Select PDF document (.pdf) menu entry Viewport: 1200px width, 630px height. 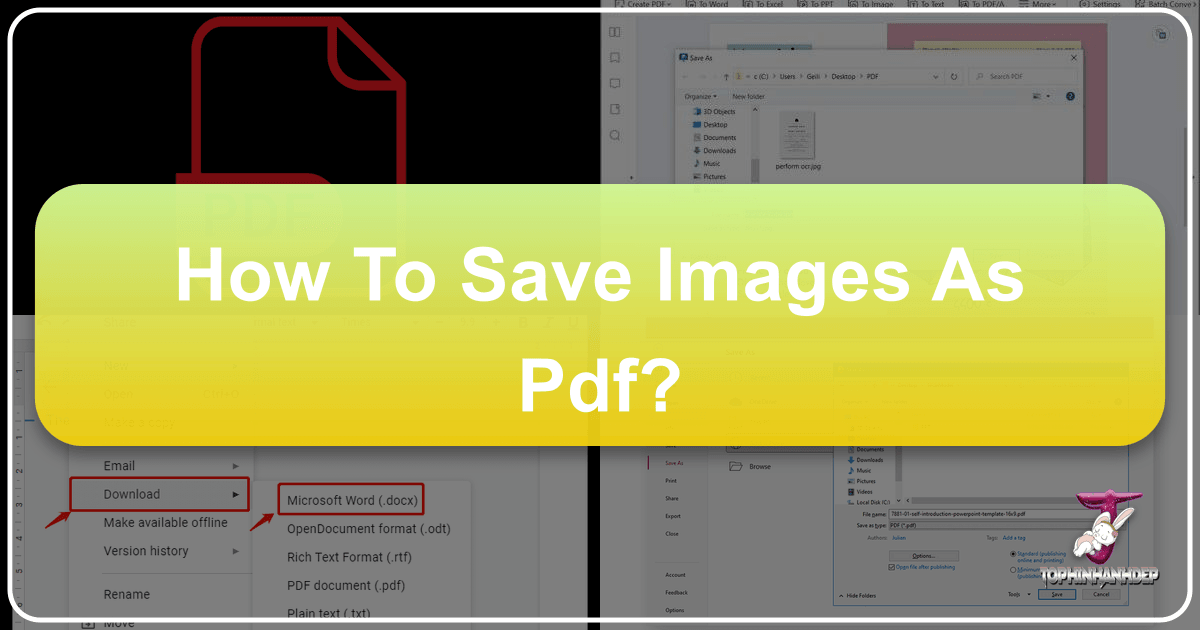tap(345, 585)
